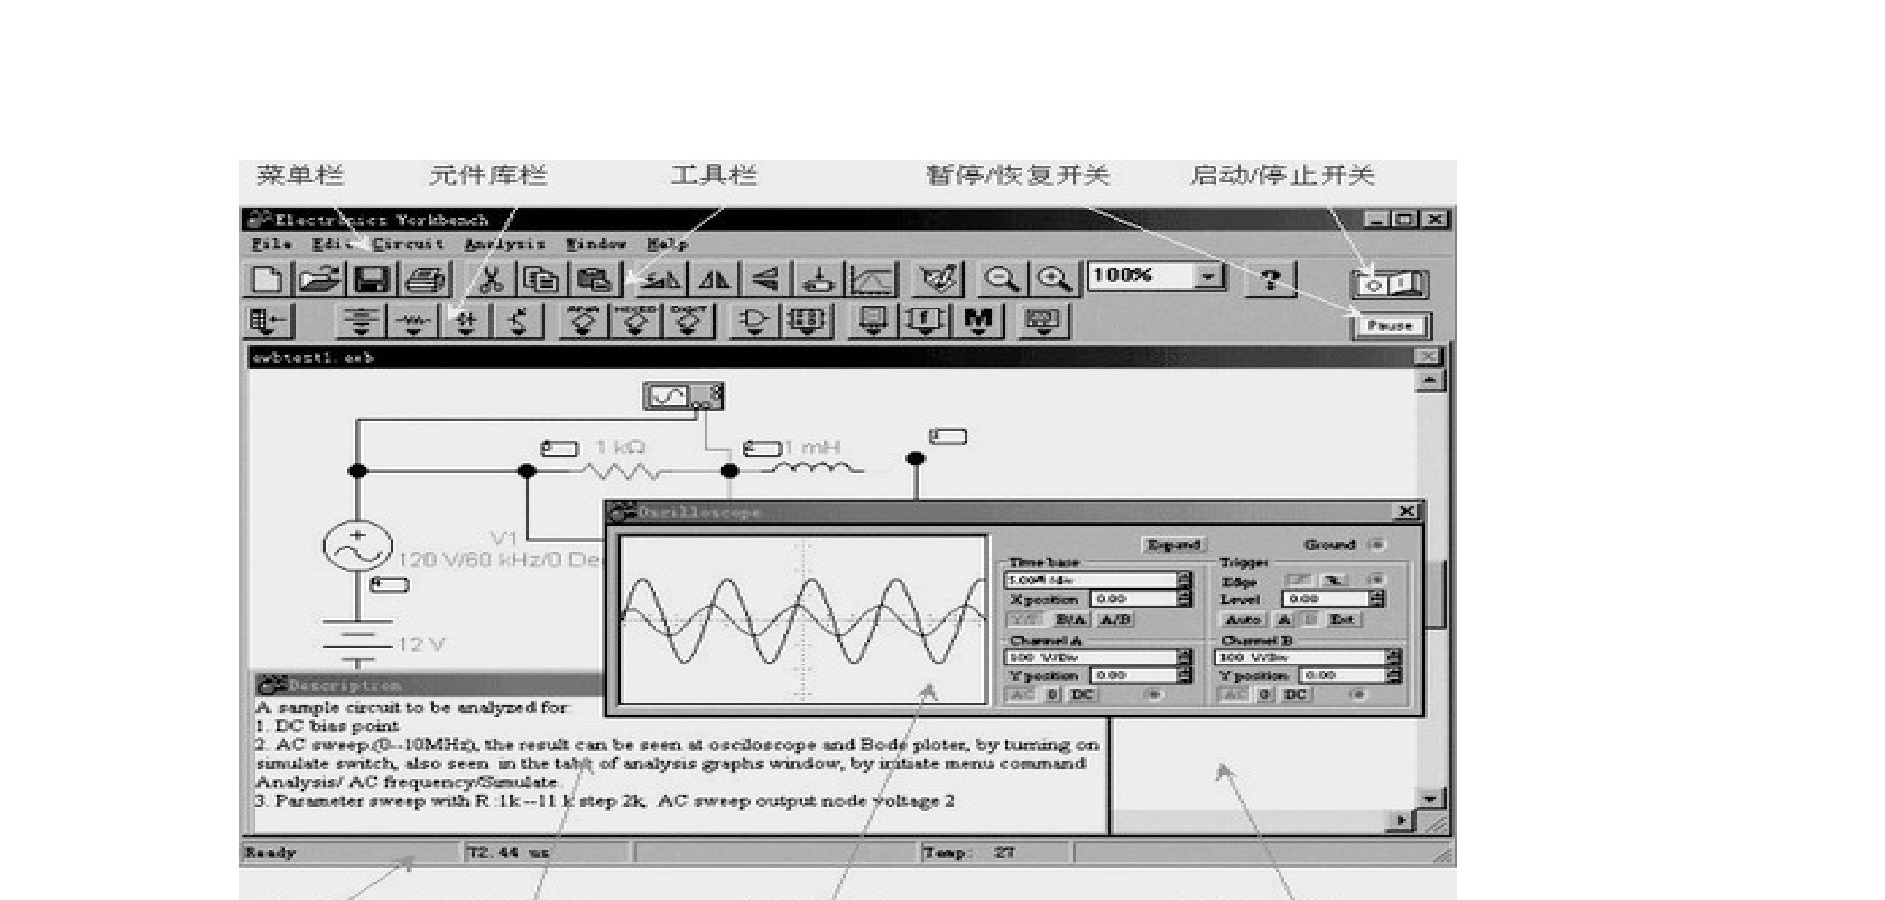
Task: Adjust Channel A V/Div stepper
Action: pos(1185,658)
